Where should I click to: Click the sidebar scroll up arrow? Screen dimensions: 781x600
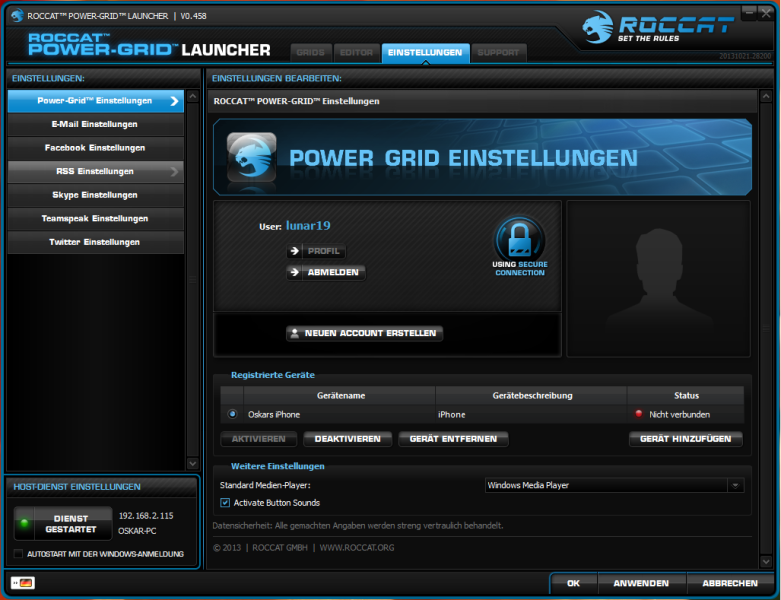click(193, 96)
